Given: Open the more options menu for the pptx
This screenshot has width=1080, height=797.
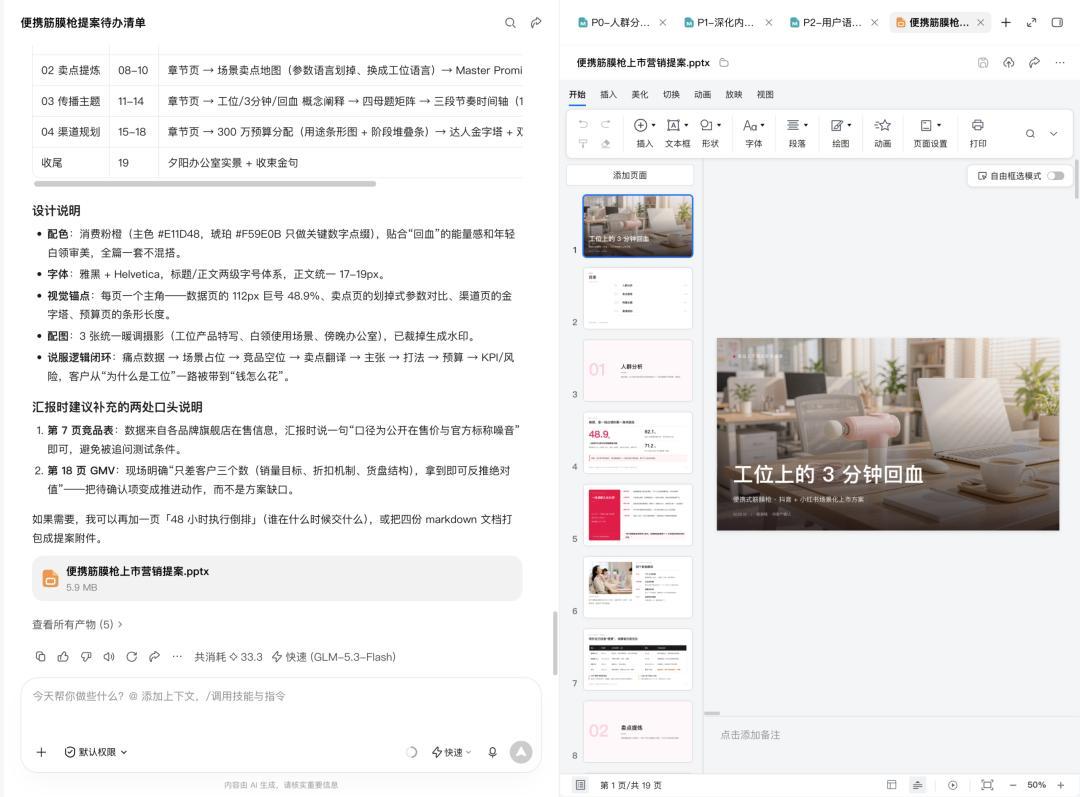Looking at the screenshot, I should point(1059,63).
